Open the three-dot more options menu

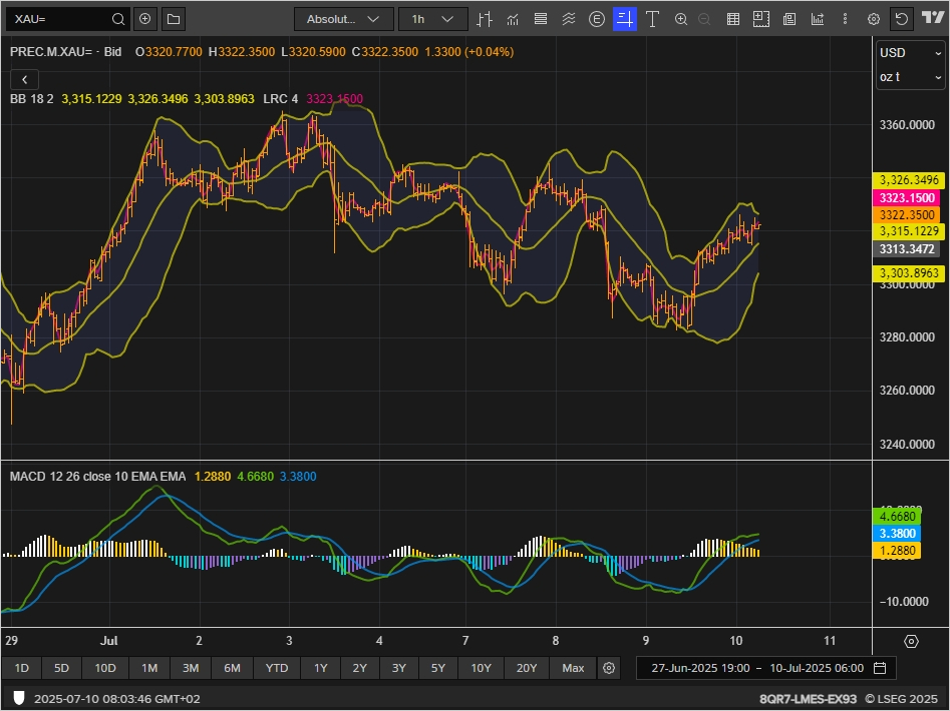pos(845,19)
